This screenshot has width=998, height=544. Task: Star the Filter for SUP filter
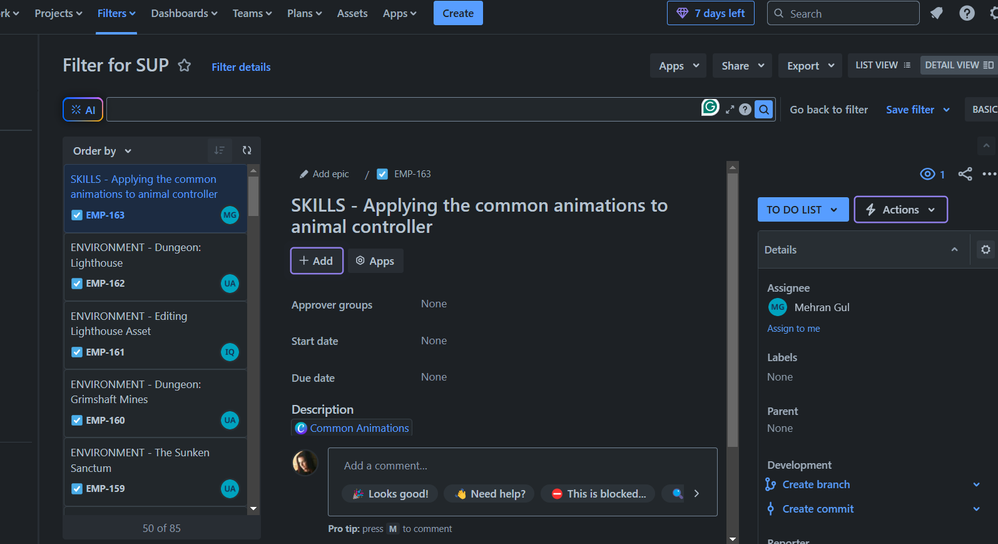[185, 66]
